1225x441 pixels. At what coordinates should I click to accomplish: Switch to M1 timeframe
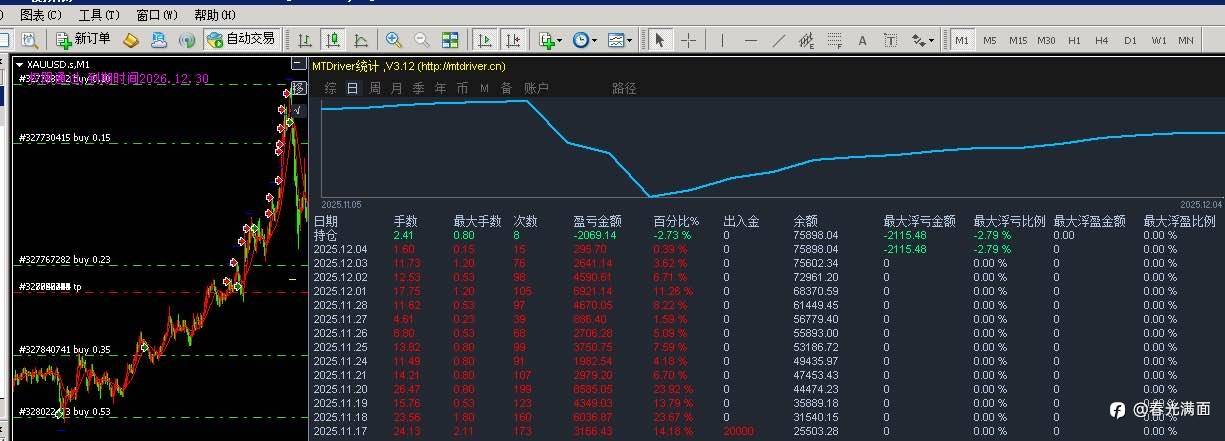(x=962, y=40)
